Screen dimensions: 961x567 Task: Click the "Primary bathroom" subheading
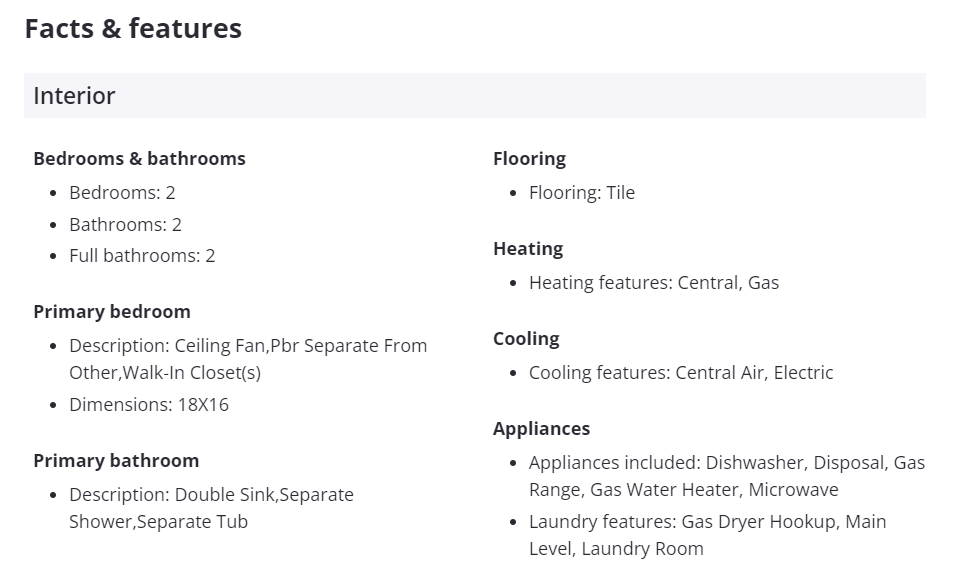coord(116,461)
